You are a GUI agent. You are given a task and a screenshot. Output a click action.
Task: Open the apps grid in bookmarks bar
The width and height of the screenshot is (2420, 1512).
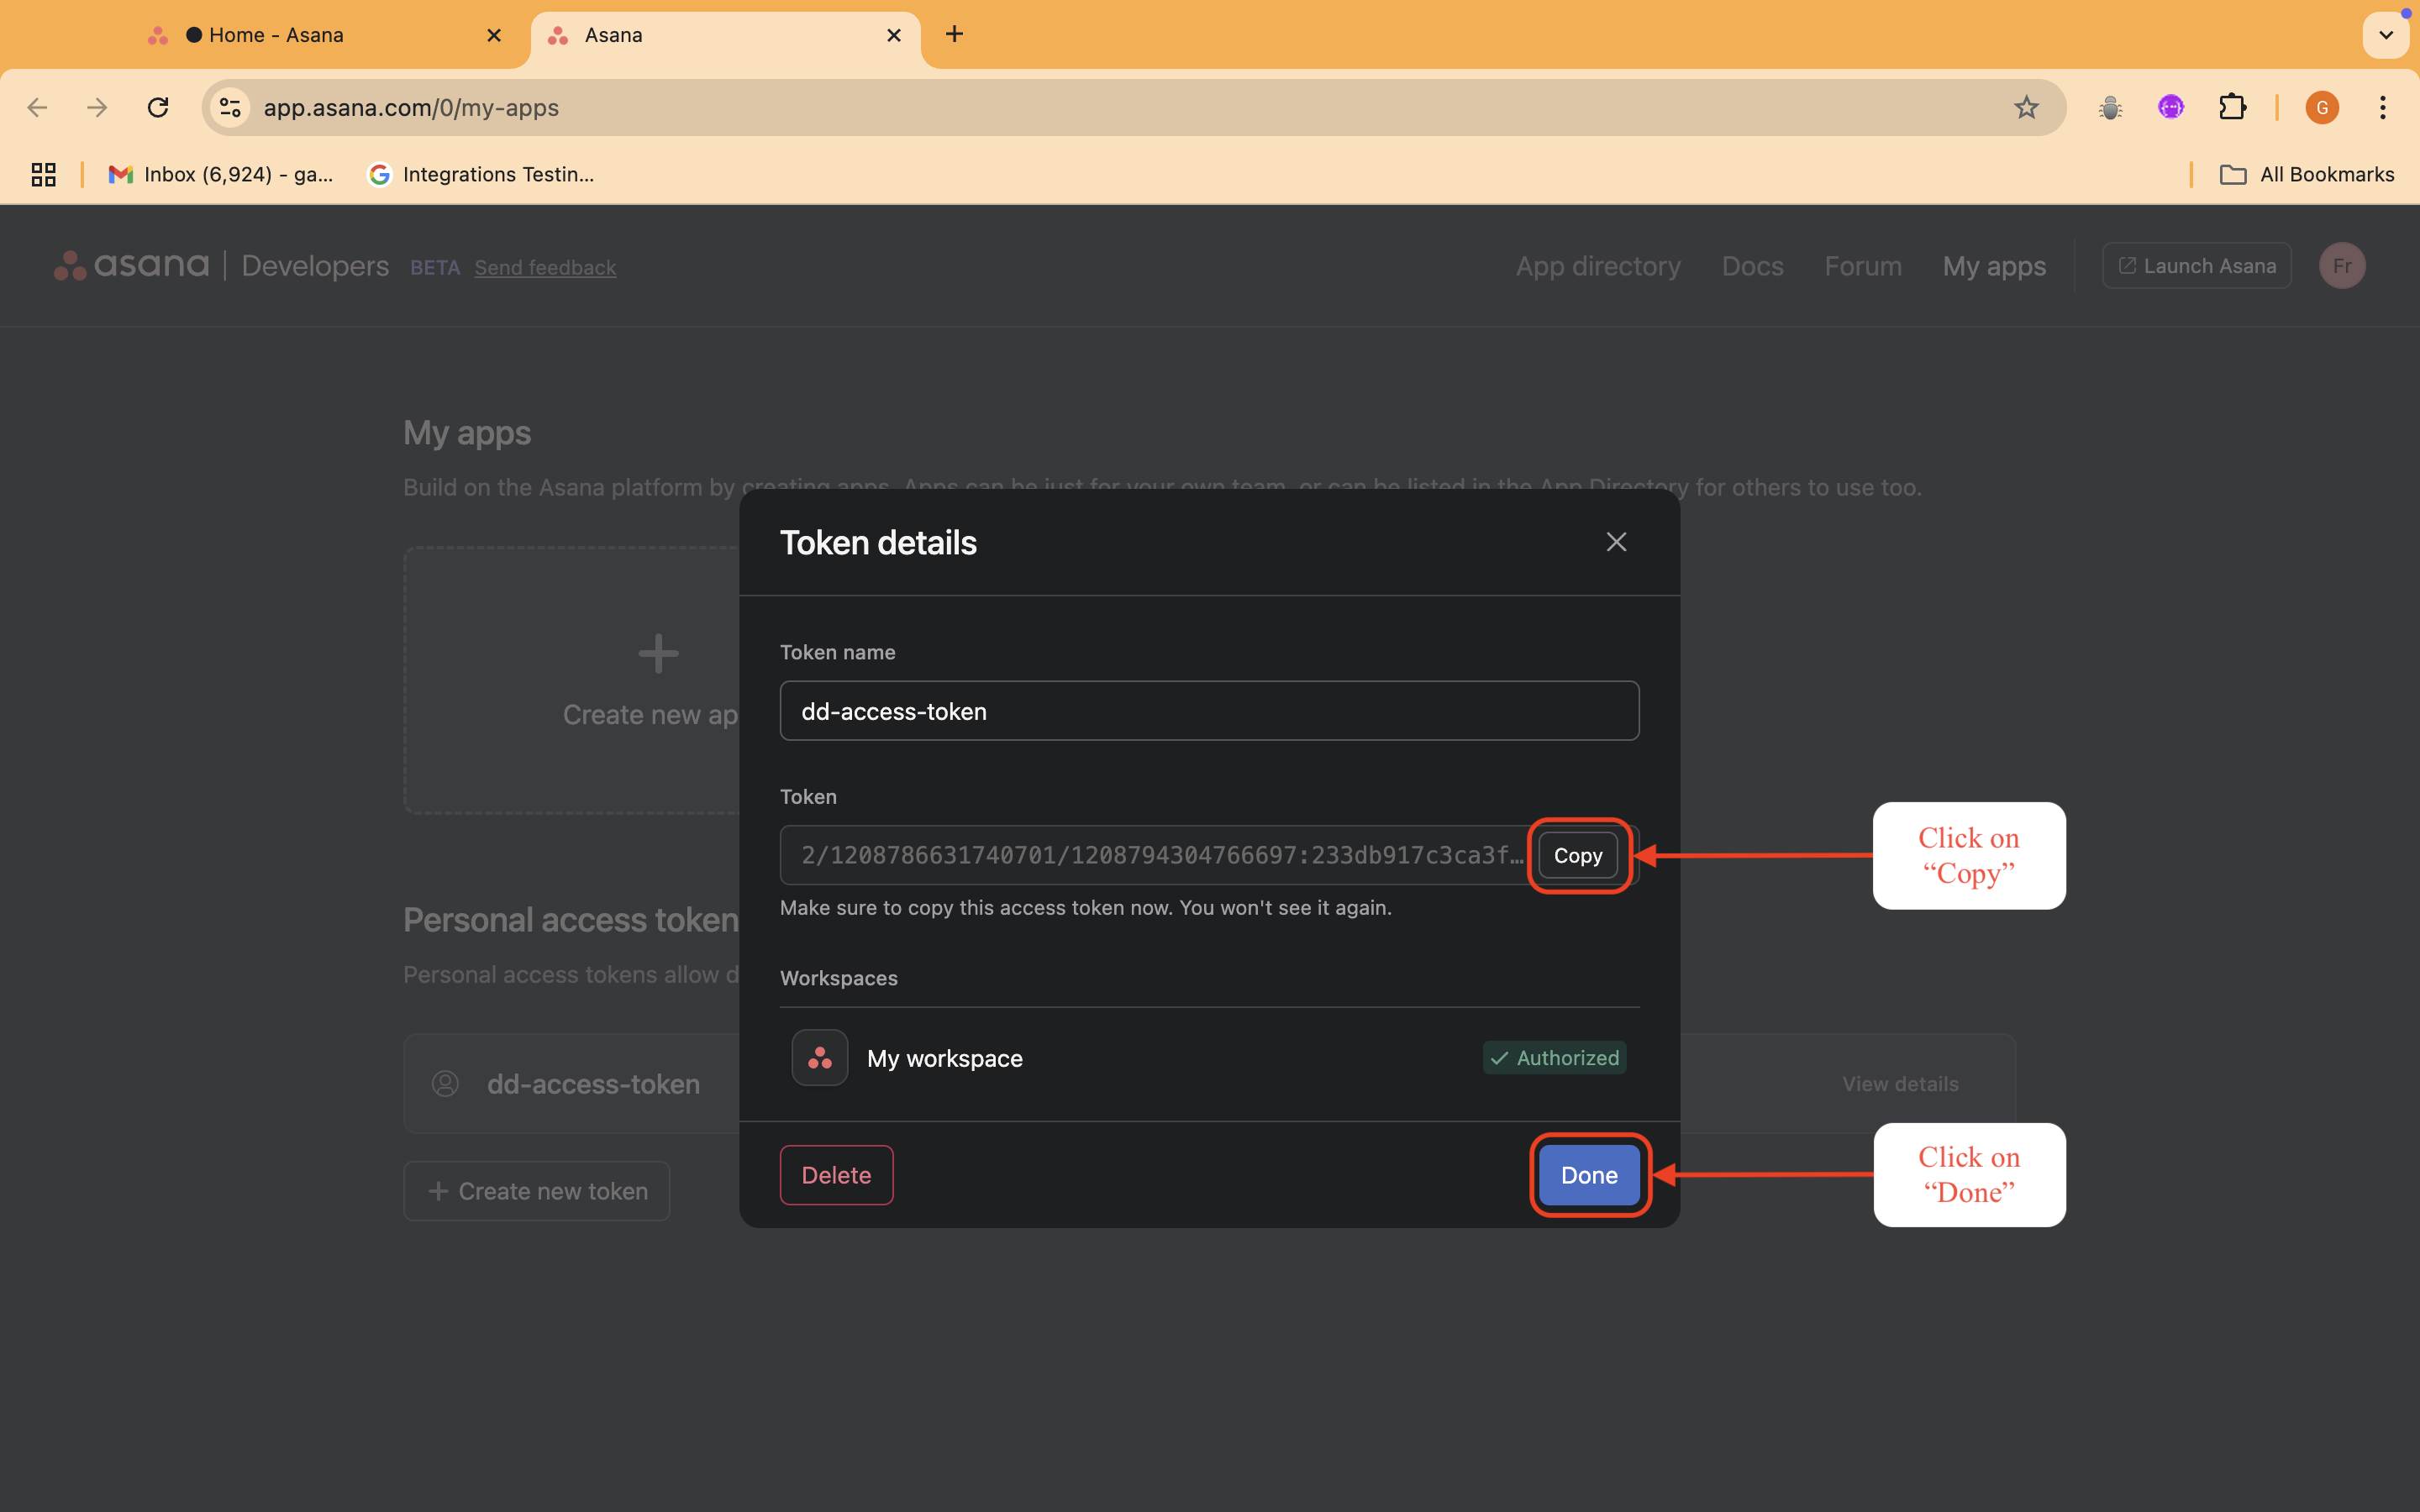[43, 175]
